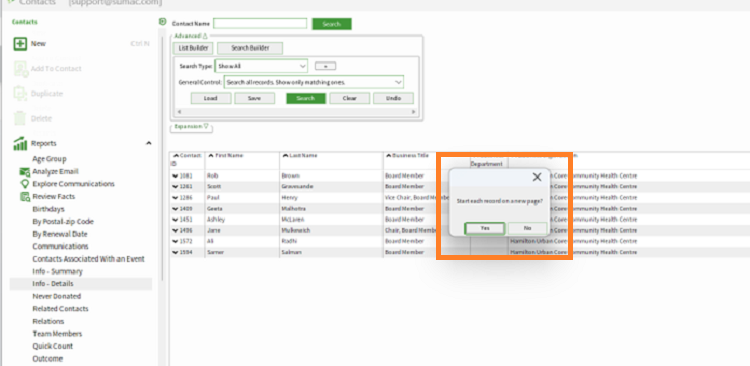
Task: Open Contacts Associated With an Event report
Action: 88,259
